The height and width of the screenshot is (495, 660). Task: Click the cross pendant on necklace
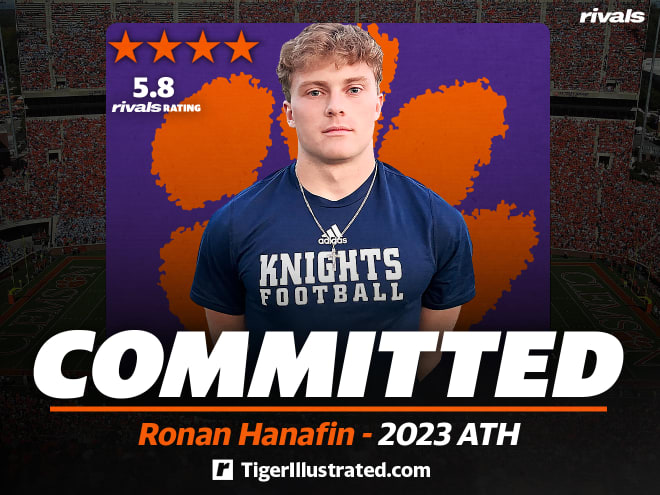point(334,257)
